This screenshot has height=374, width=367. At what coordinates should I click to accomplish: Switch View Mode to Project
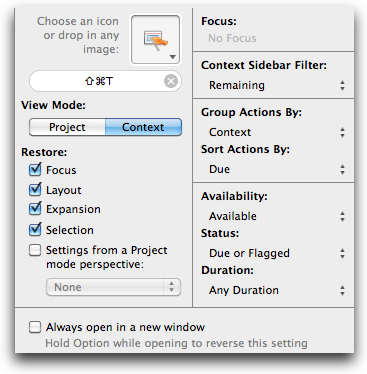[x=67, y=127]
